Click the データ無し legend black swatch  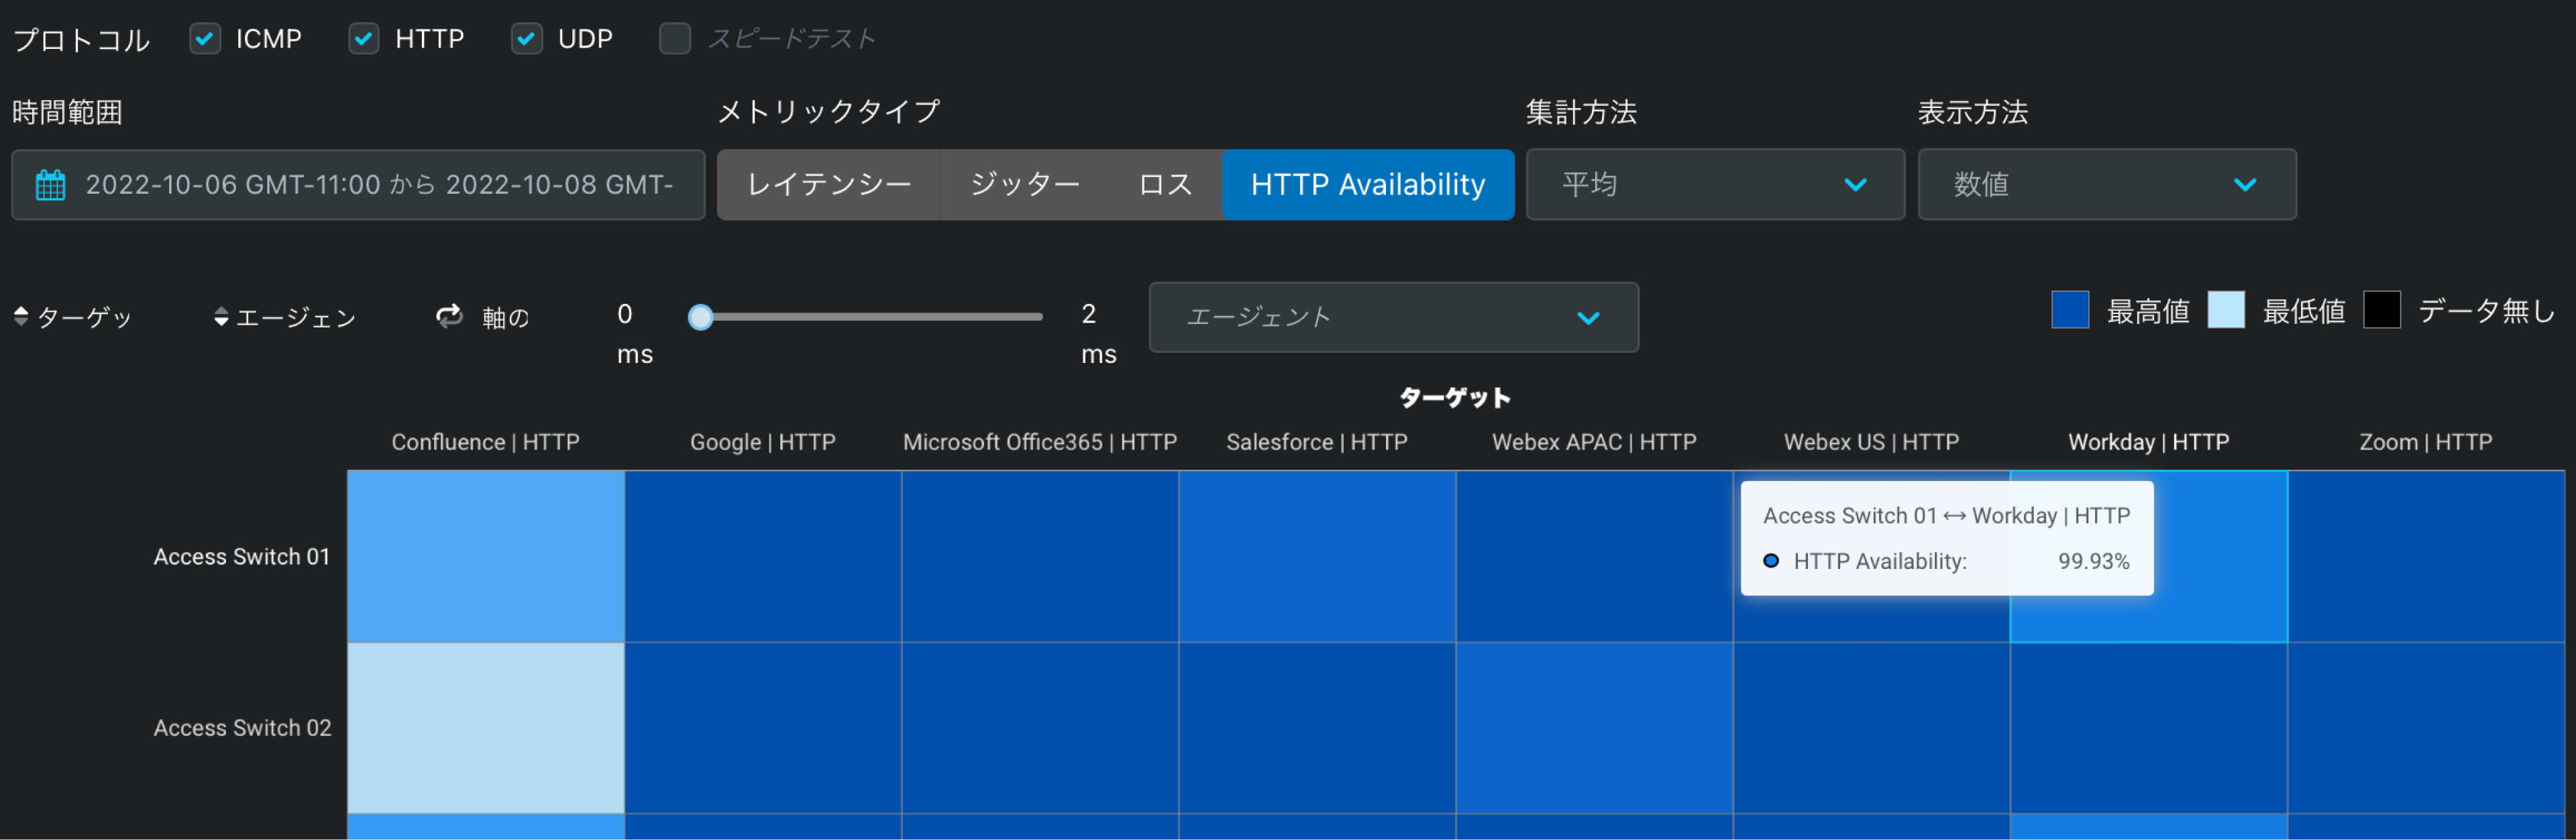(x=2382, y=310)
